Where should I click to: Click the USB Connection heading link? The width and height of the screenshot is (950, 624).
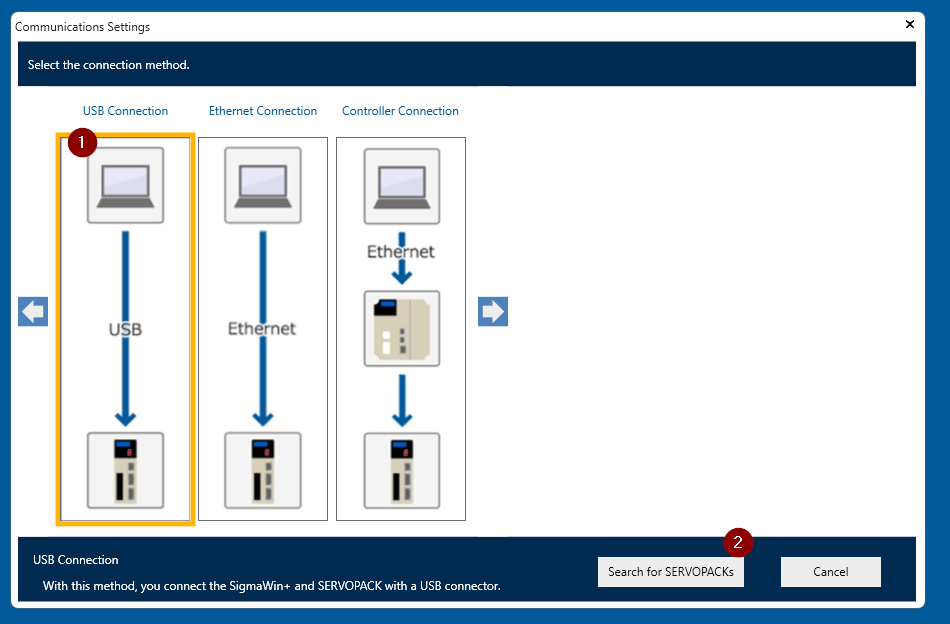pyautogui.click(x=125, y=111)
